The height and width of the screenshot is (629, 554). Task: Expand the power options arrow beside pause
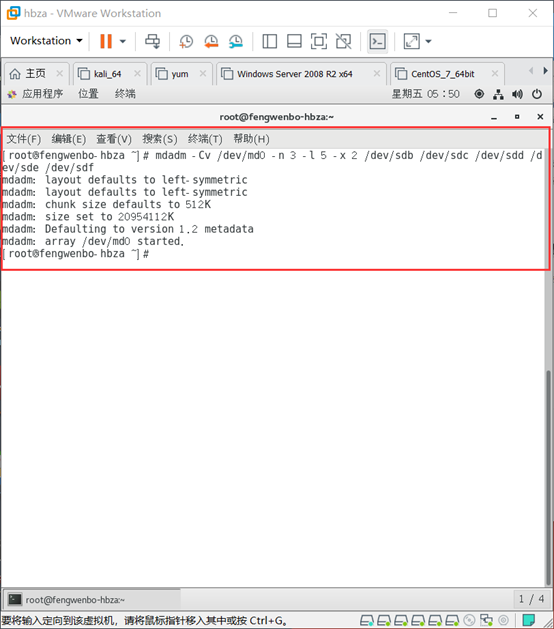click(x=123, y=41)
